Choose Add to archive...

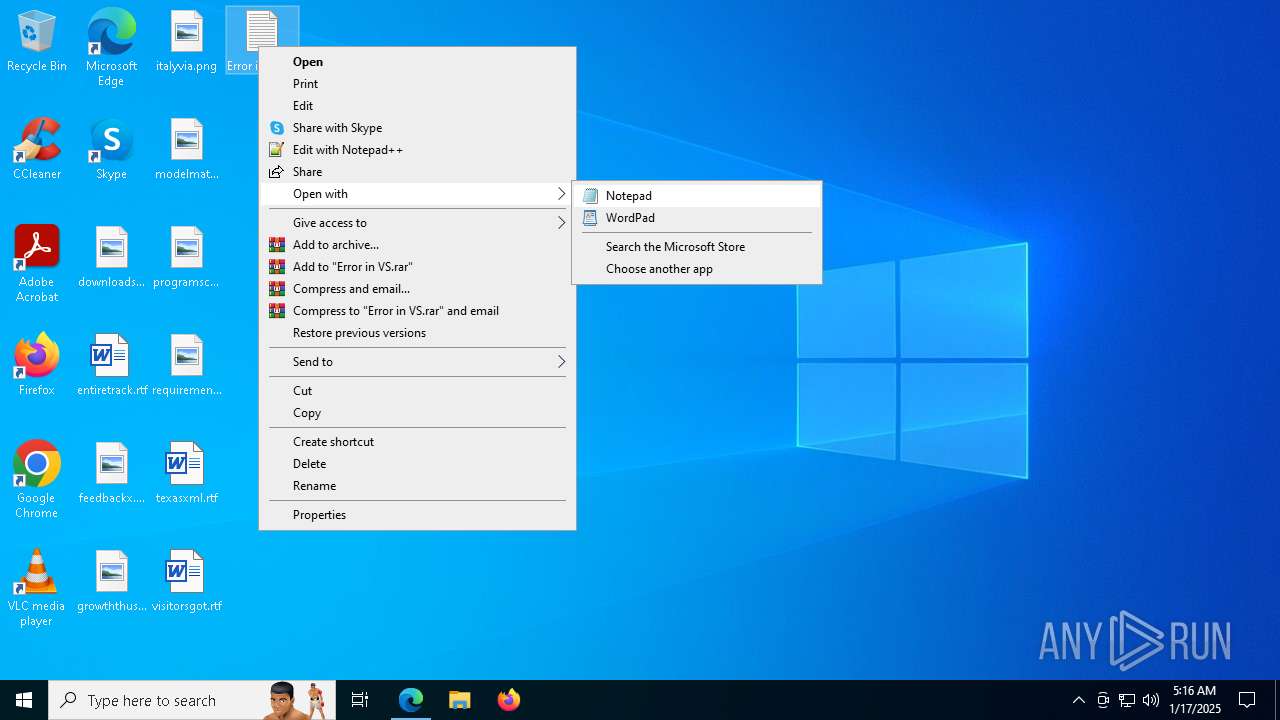coord(417,245)
